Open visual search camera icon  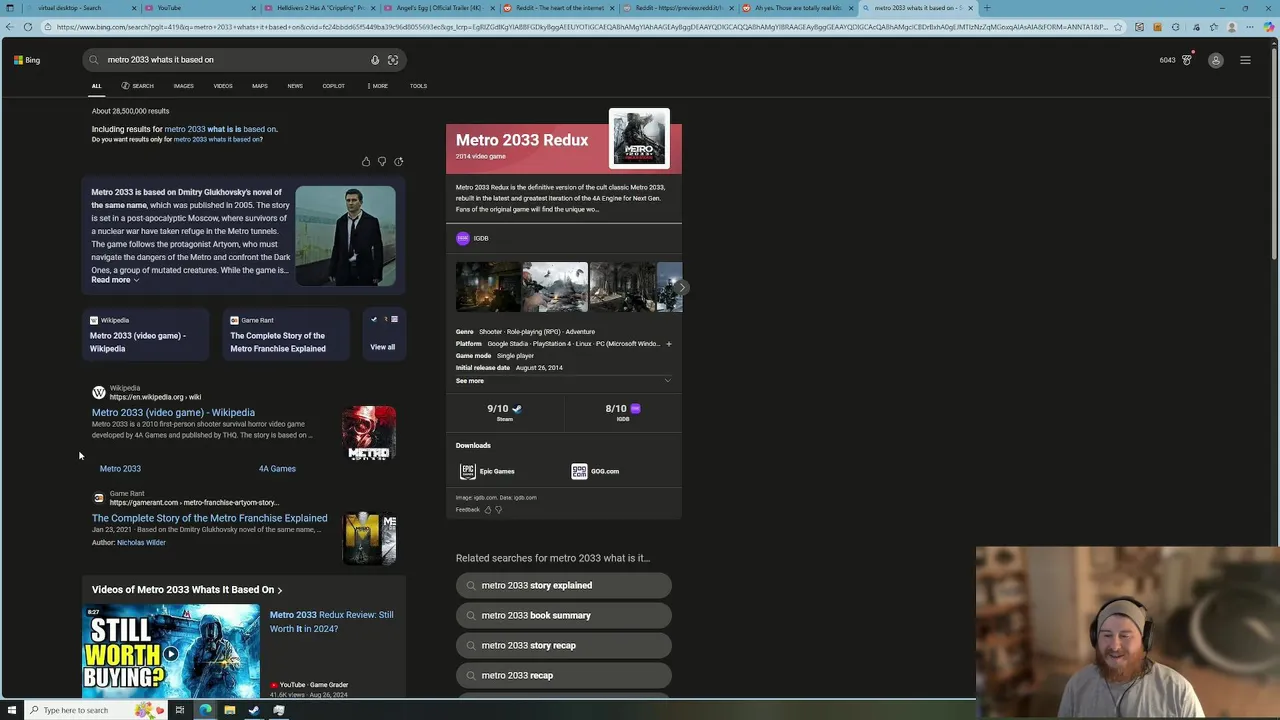(393, 60)
